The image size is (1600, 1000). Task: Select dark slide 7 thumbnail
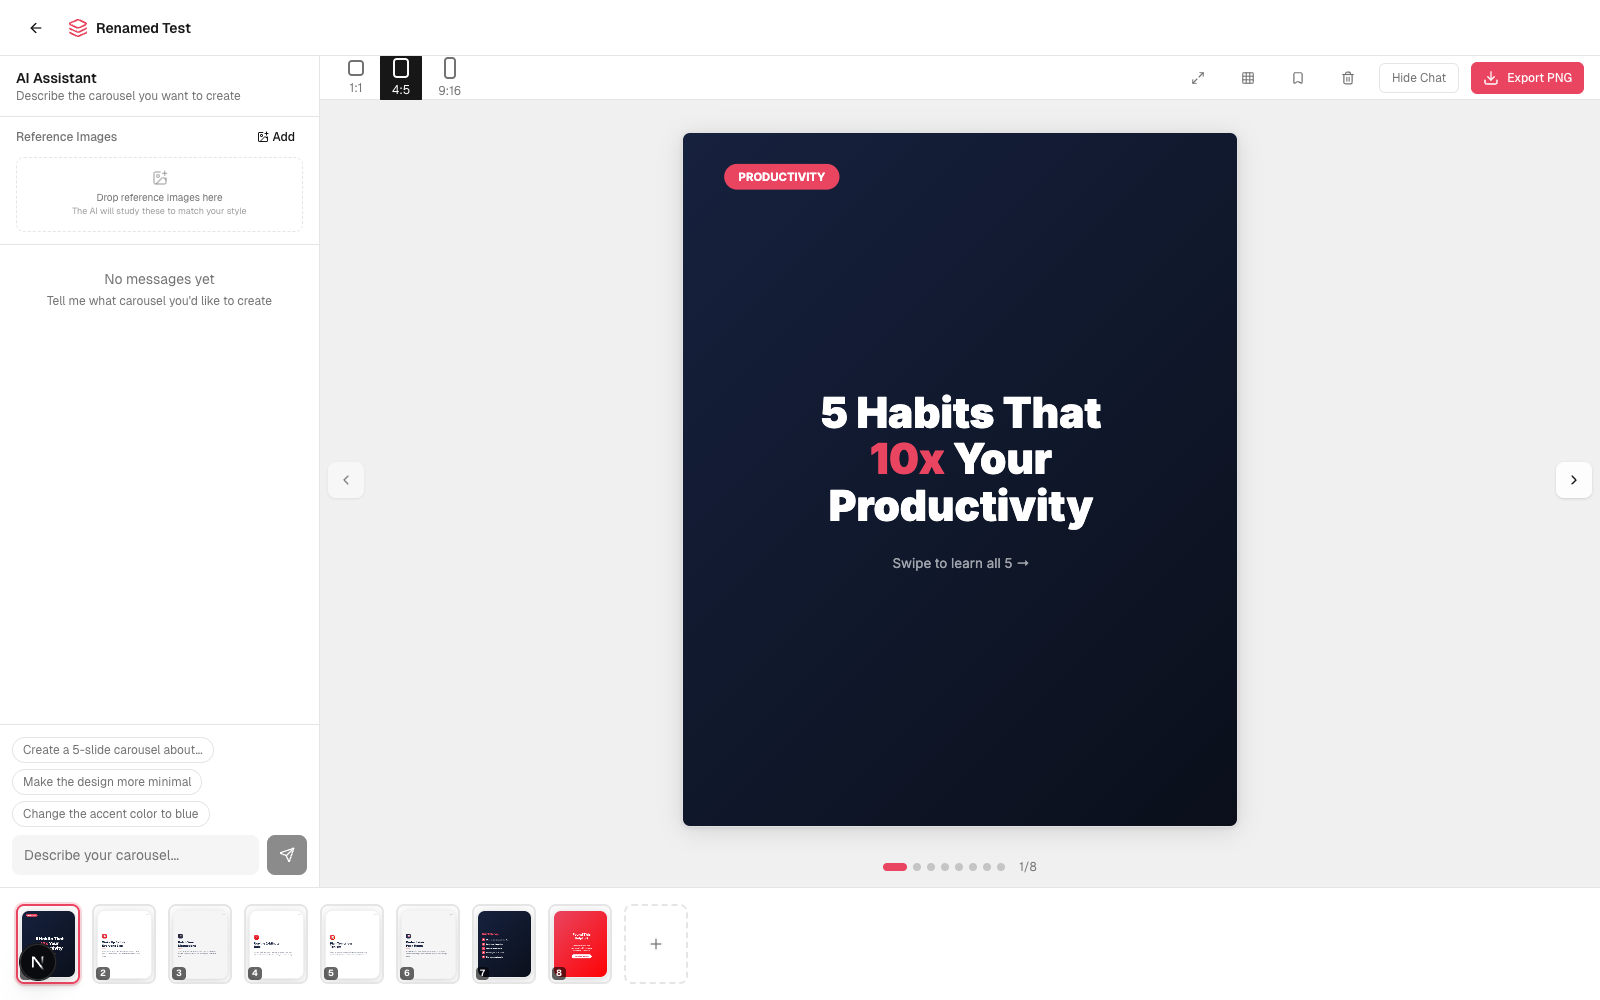point(504,944)
